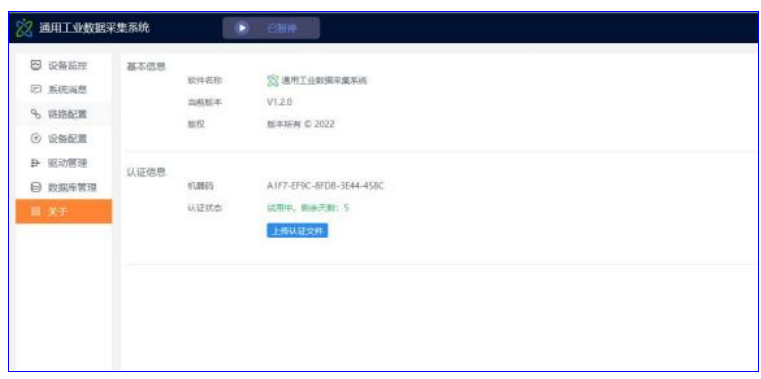Click the 上传认证文件 button

click(x=298, y=231)
